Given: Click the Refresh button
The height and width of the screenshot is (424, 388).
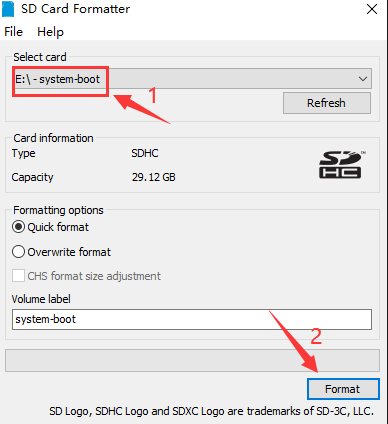Looking at the screenshot, I should pos(327,103).
